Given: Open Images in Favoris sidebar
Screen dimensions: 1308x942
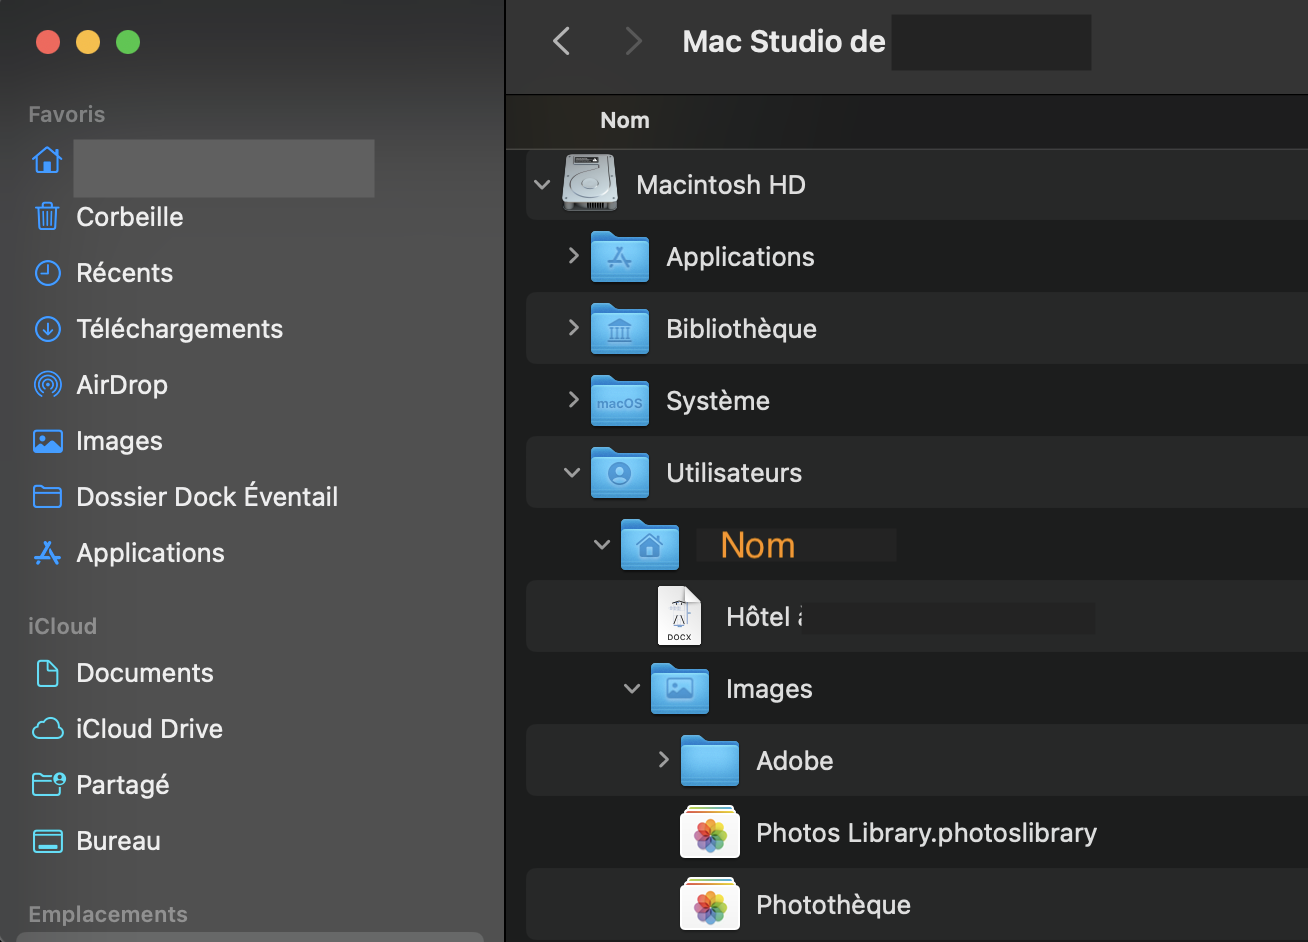Looking at the screenshot, I should 118,441.
